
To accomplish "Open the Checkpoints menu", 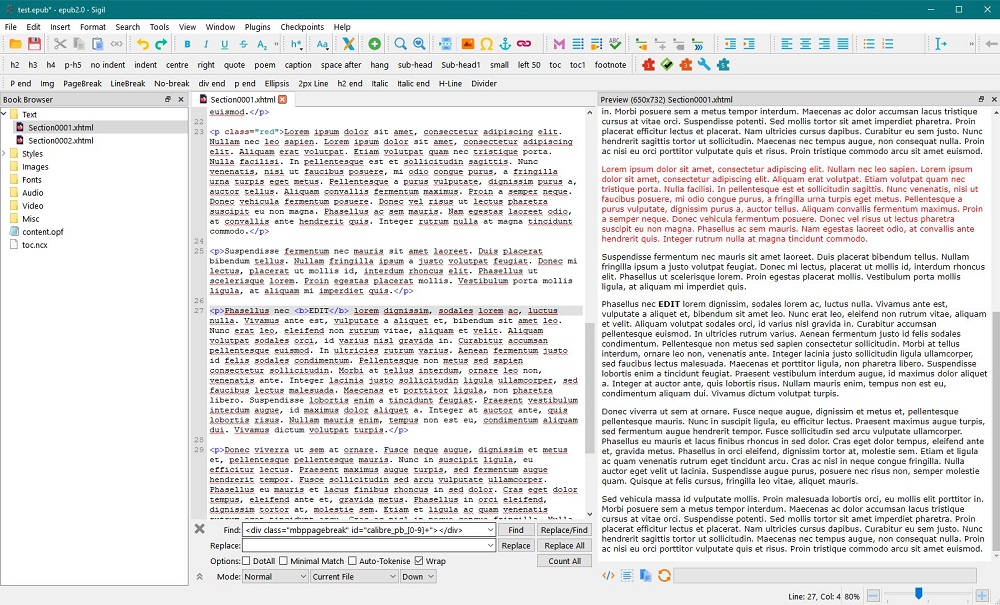I will pos(302,27).
